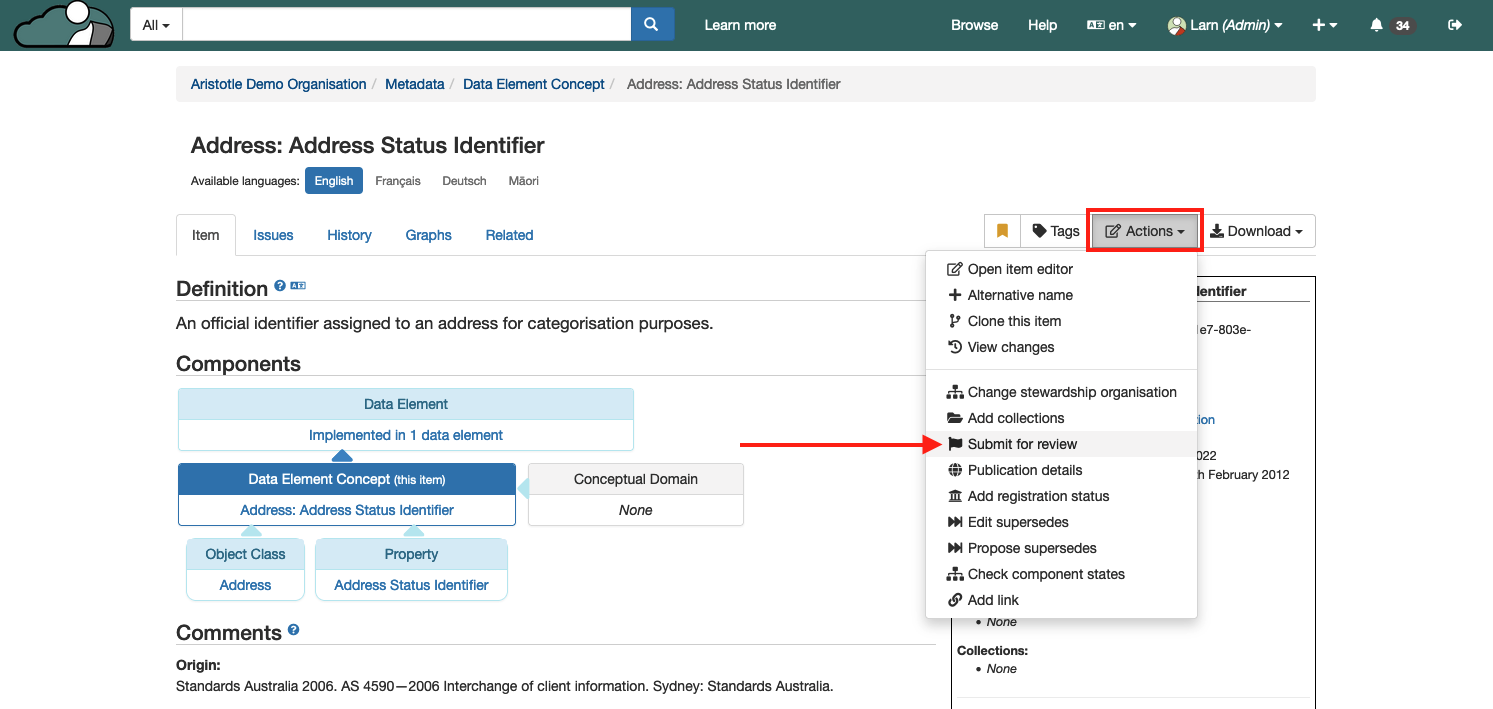Choose Clone this item from menu
The height and width of the screenshot is (709, 1493).
tap(1014, 321)
